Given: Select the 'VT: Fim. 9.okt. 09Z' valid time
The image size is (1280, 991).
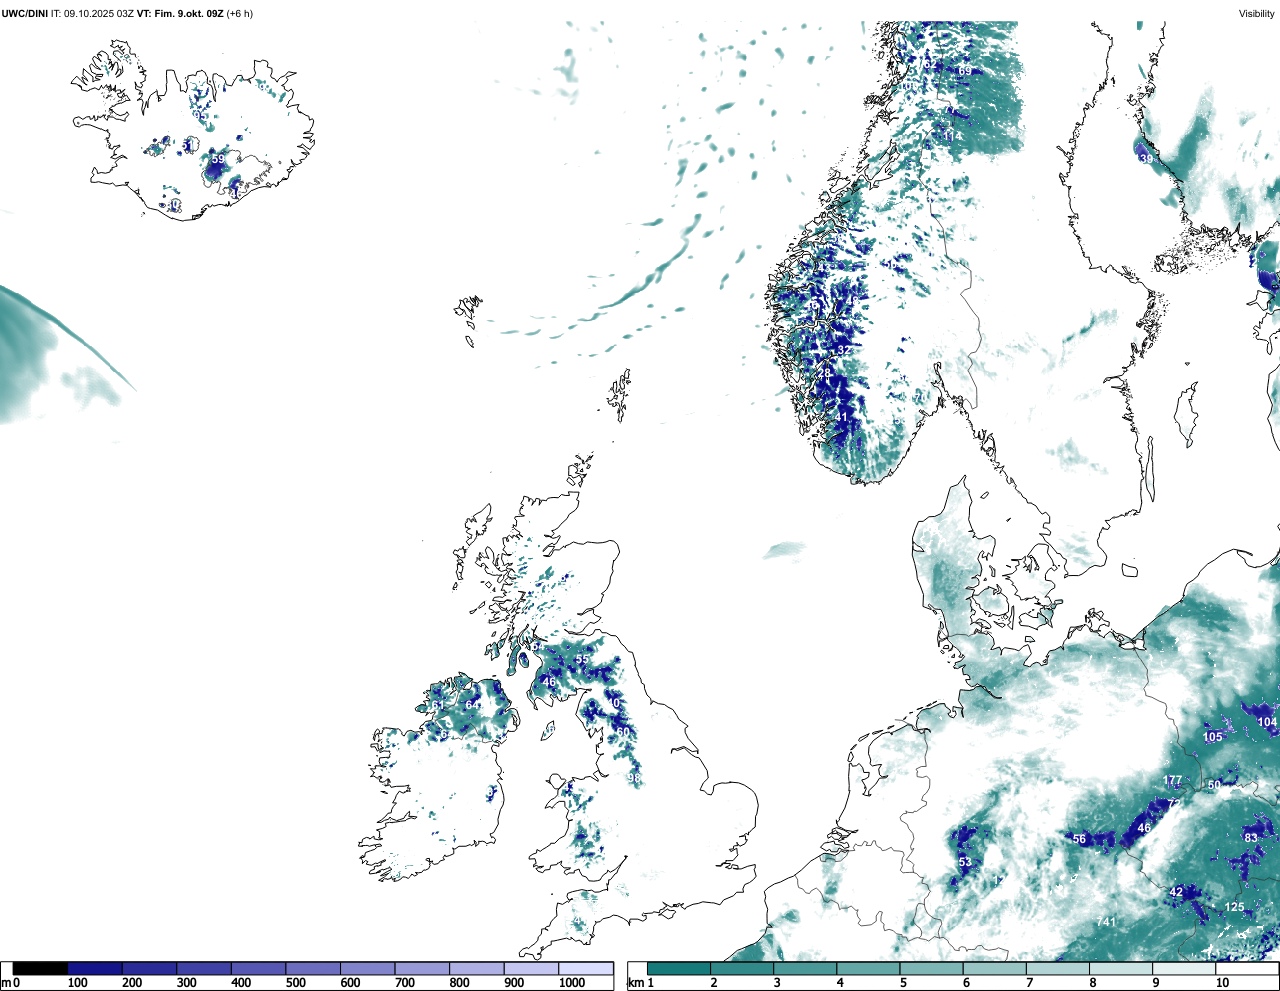Looking at the screenshot, I should (180, 13).
